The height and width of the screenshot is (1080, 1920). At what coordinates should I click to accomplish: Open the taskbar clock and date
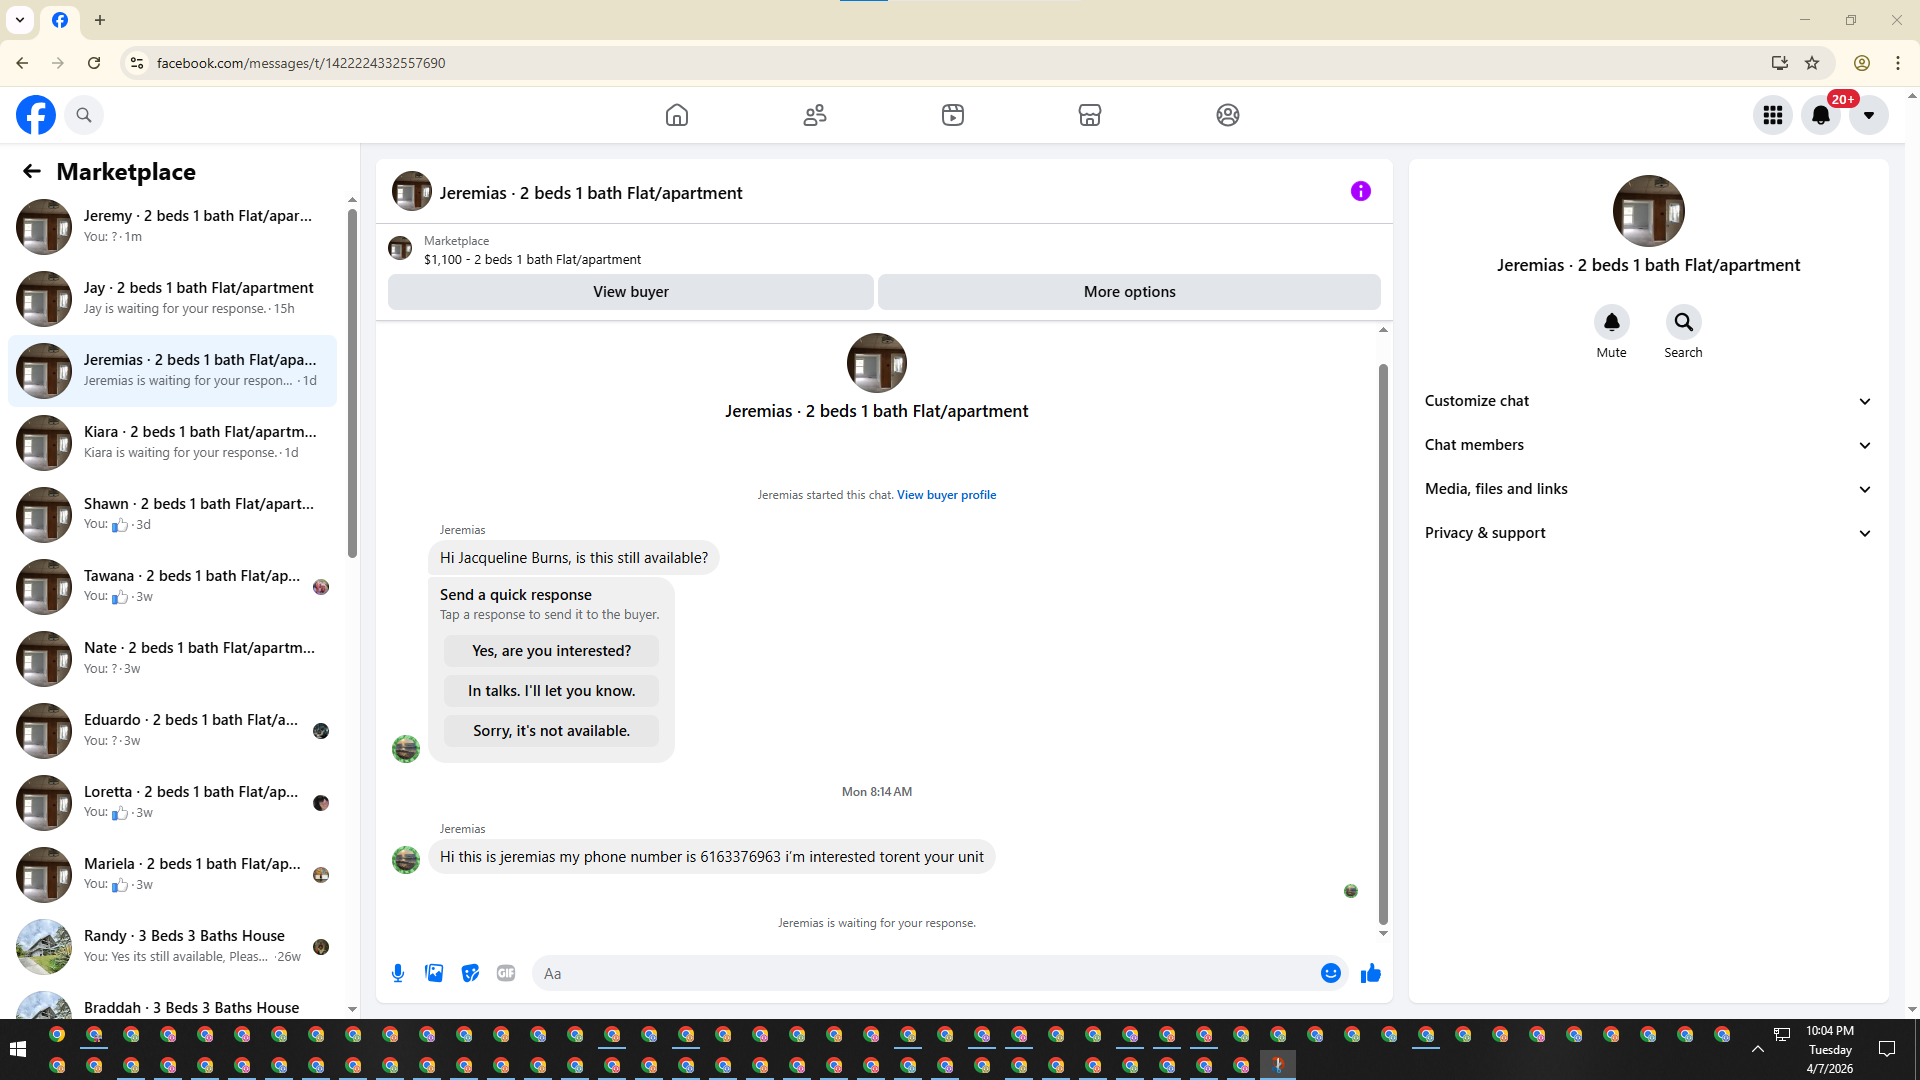[x=1830, y=1049]
